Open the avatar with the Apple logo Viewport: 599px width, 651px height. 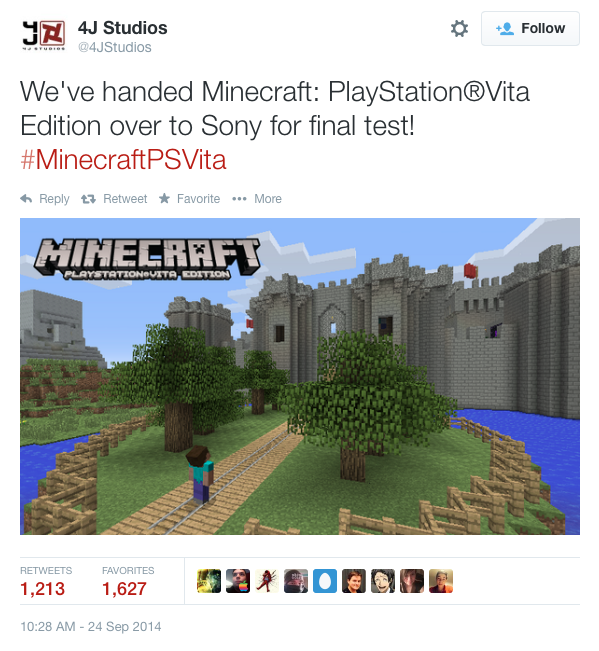[x=238, y=581]
